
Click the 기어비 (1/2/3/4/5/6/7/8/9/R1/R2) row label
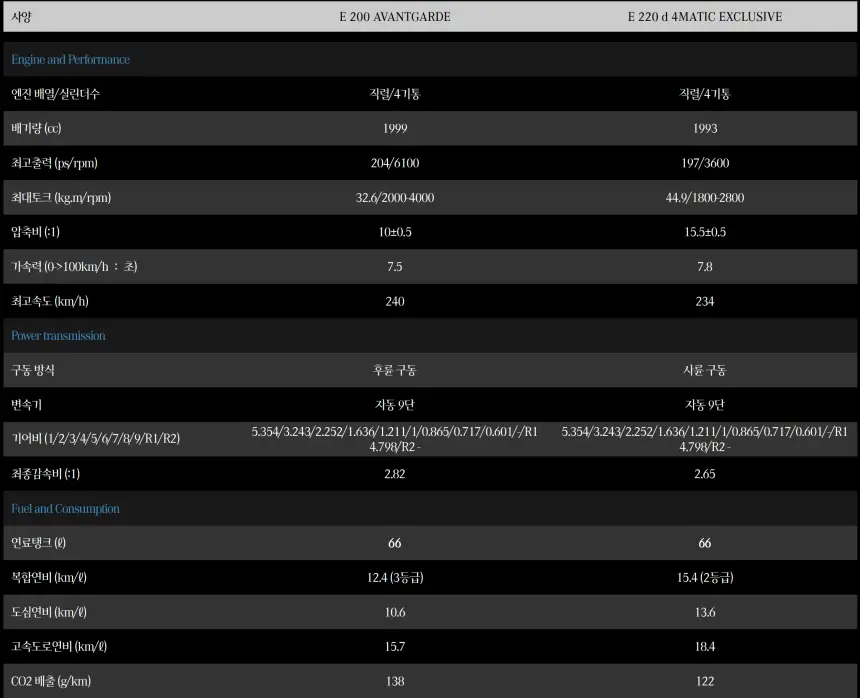[95, 438]
